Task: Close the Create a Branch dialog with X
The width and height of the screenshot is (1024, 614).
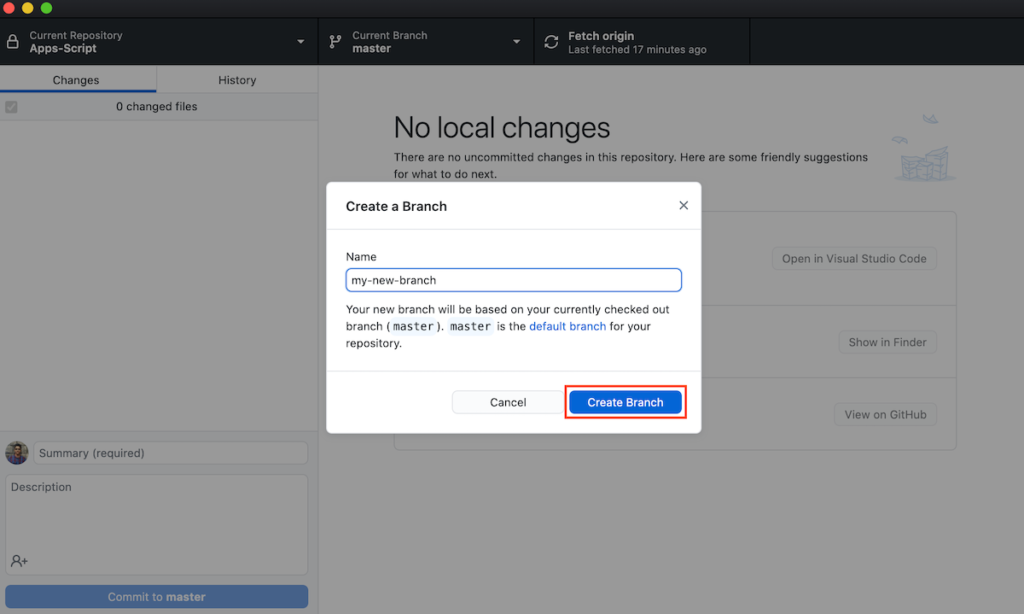Action: tap(683, 205)
